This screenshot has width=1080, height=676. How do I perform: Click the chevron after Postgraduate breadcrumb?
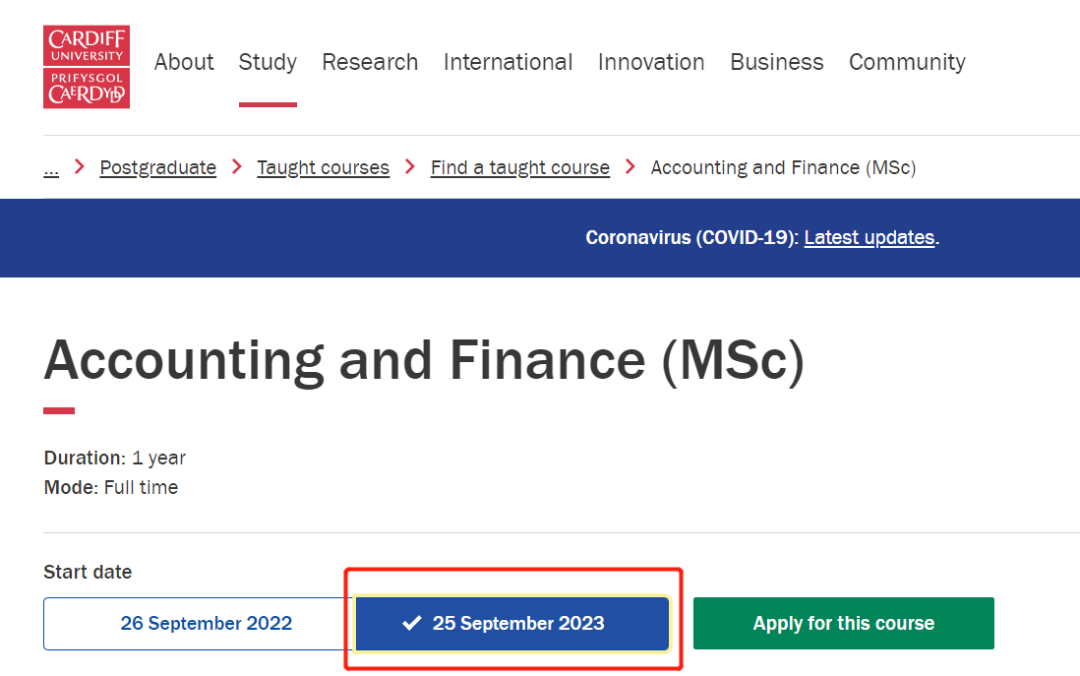tap(236, 167)
